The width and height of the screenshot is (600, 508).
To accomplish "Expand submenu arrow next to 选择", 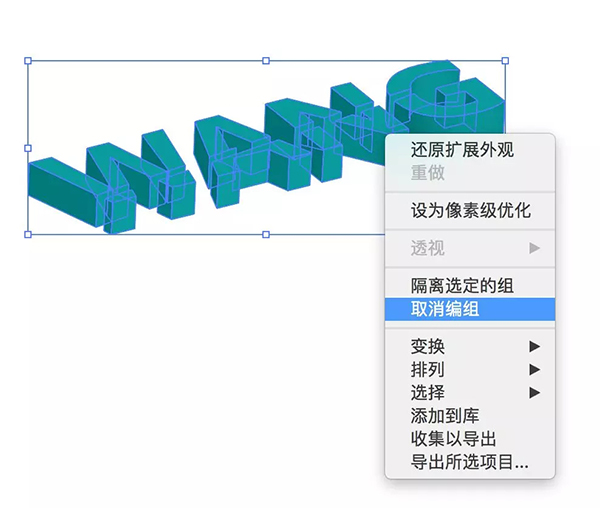I will pyautogui.click(x=535, y=393).
